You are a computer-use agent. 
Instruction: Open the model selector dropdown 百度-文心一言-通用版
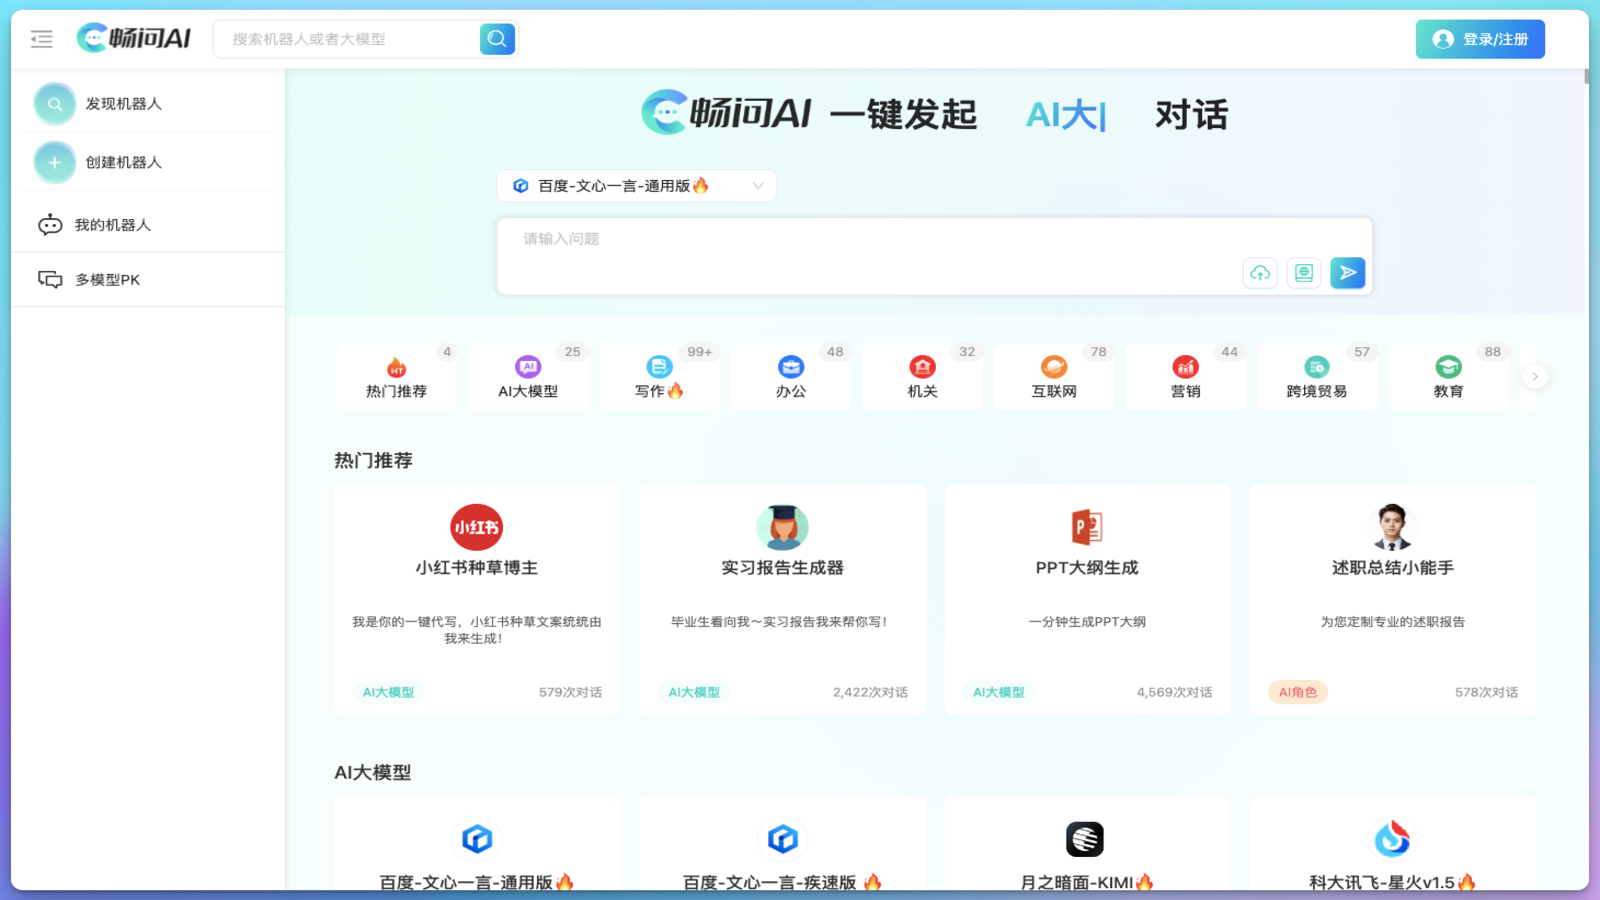[637, 186]
